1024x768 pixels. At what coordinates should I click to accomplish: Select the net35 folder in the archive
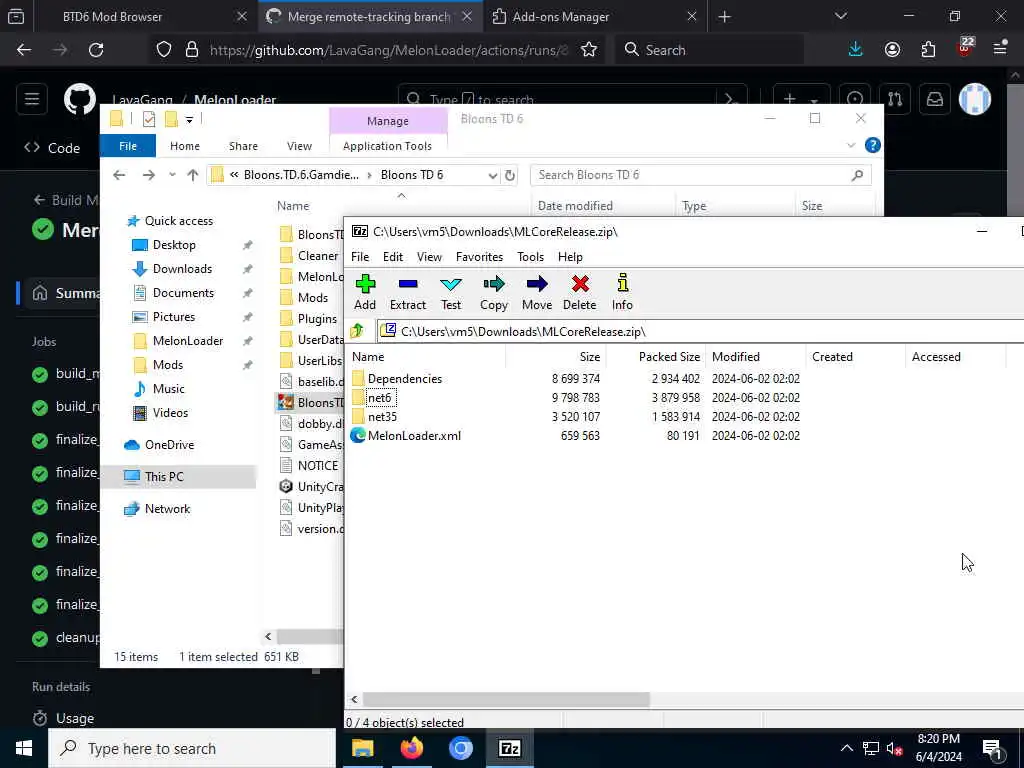point(382,417)
